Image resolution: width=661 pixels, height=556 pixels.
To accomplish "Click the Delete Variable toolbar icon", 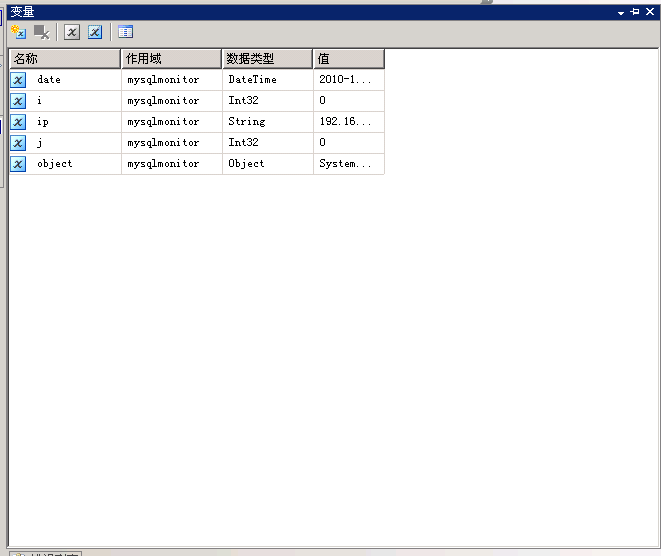I will click(x=42, y=32).
